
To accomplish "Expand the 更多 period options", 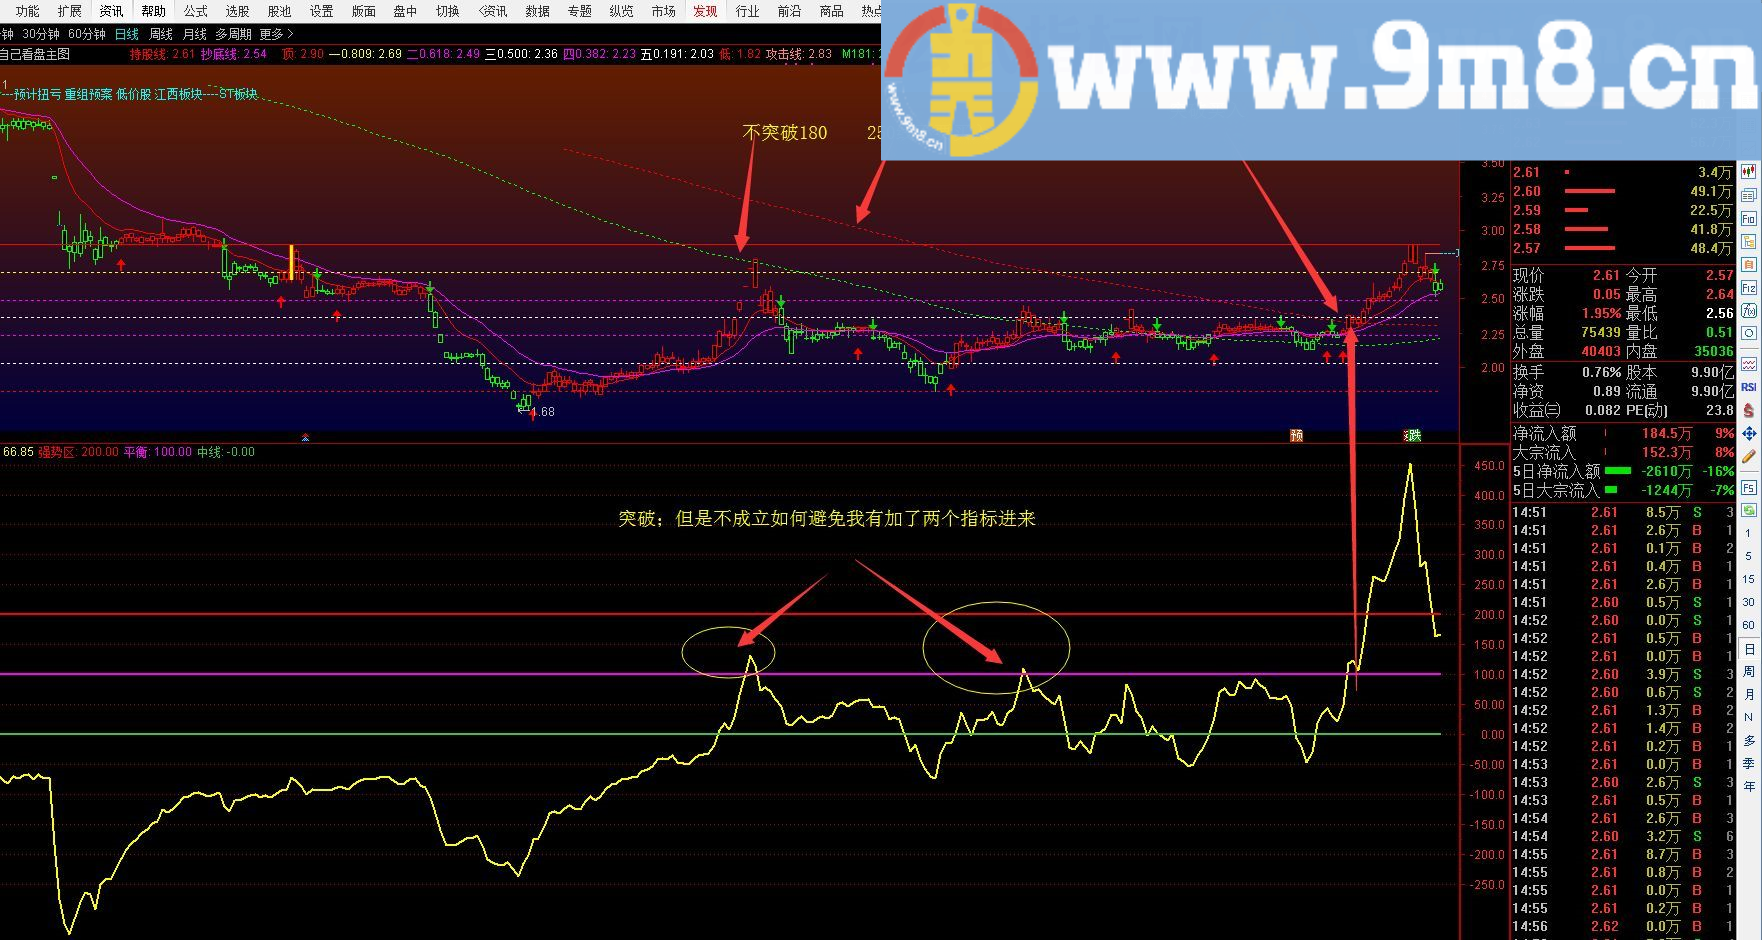I will pyautogui.click(x=276, y=34).
